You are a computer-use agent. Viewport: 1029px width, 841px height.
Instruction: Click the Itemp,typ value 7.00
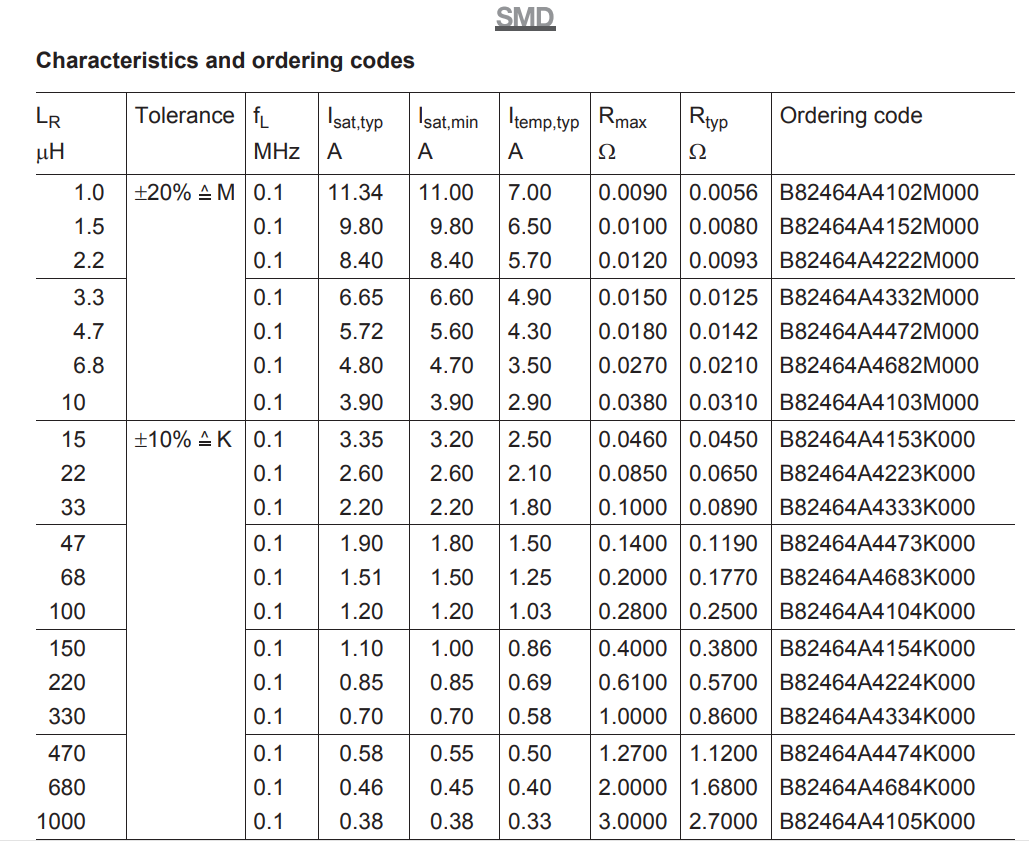(529, 193)
